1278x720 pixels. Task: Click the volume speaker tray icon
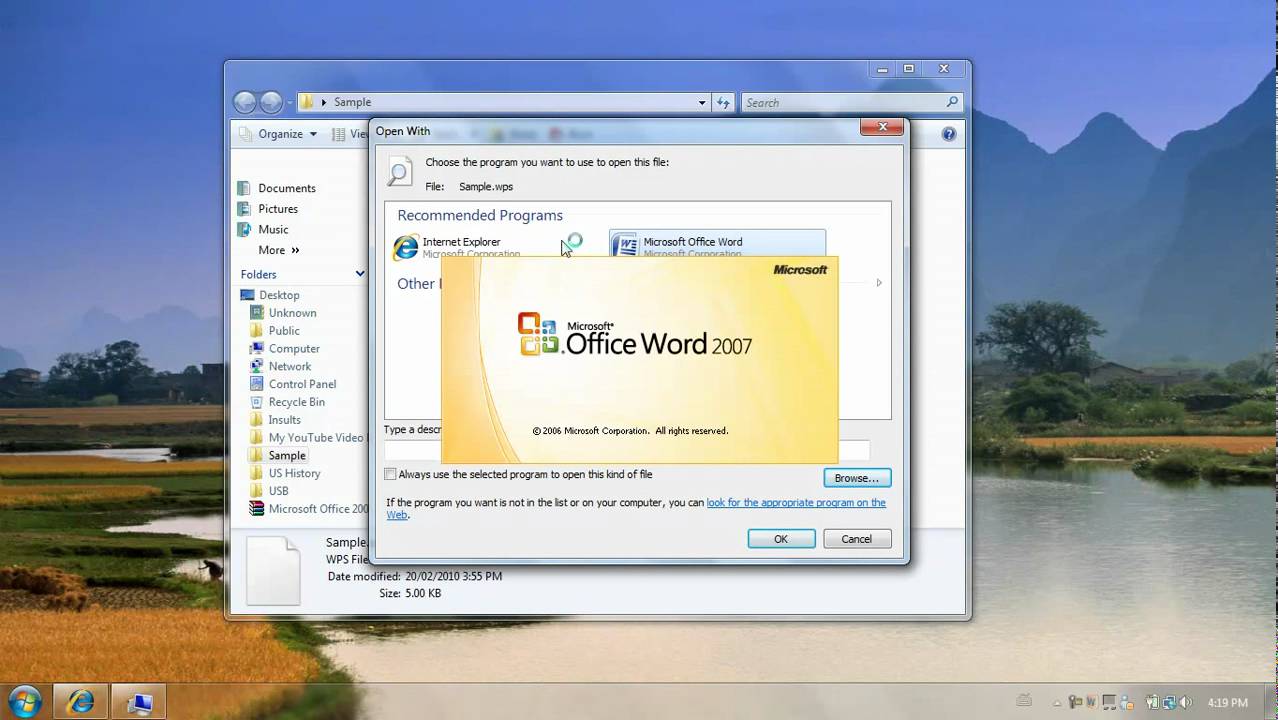coord(1186,702)
